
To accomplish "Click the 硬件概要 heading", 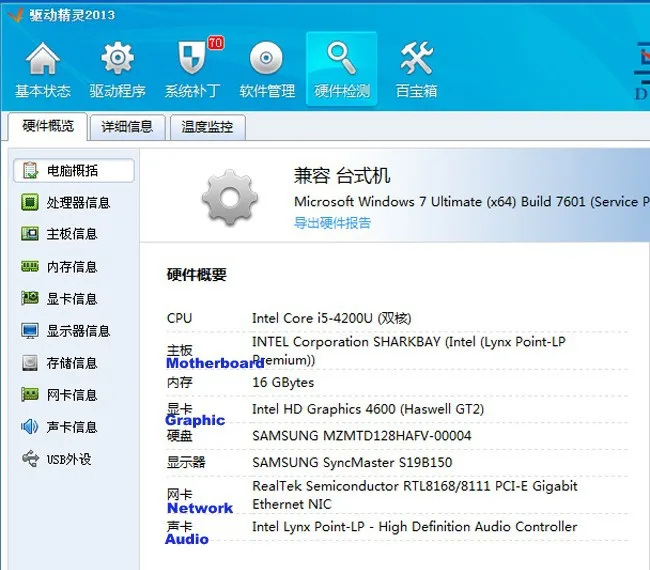I will pyautogui.click(x=196, y=274).
